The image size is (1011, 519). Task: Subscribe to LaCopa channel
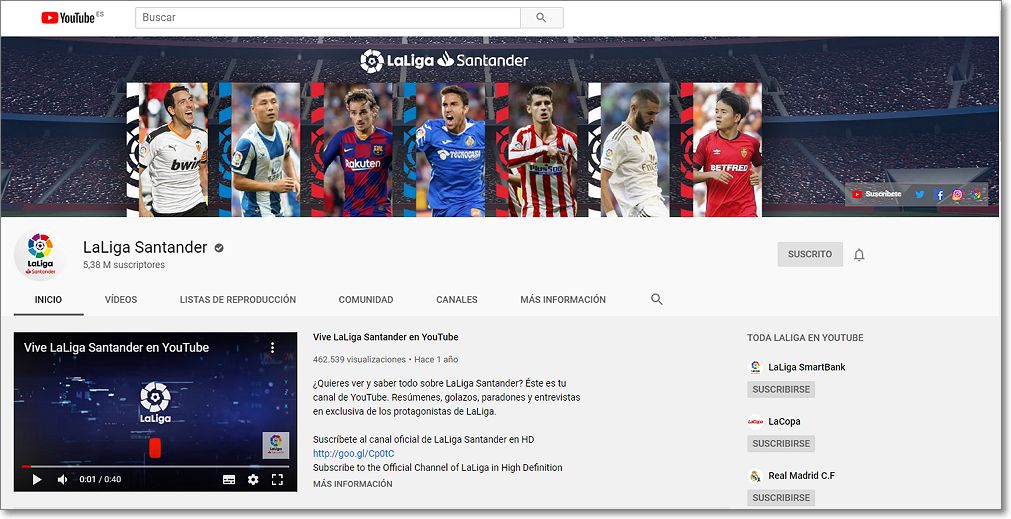[781, 444]
